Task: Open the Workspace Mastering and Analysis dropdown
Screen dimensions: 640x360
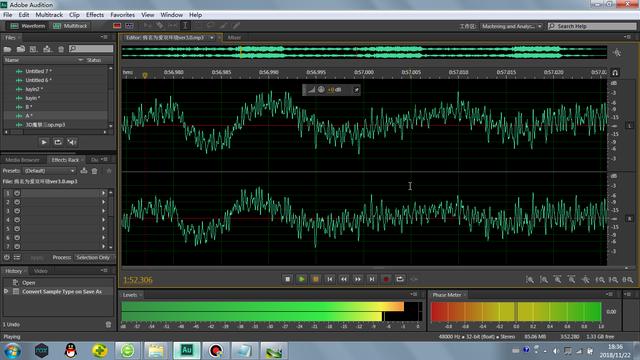Action: pos(511,26)
